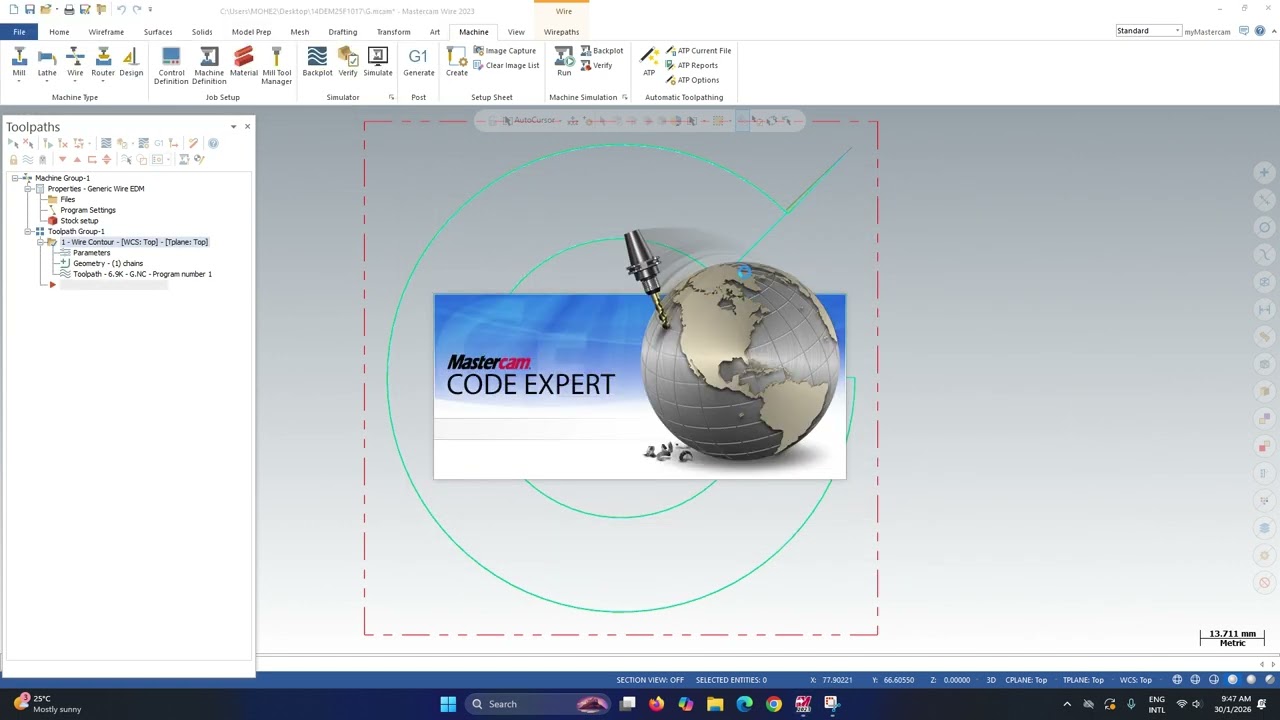The height and width of the screenshot is (720, 1280).
Task: Open ATP Options
Action: [692, 80]
